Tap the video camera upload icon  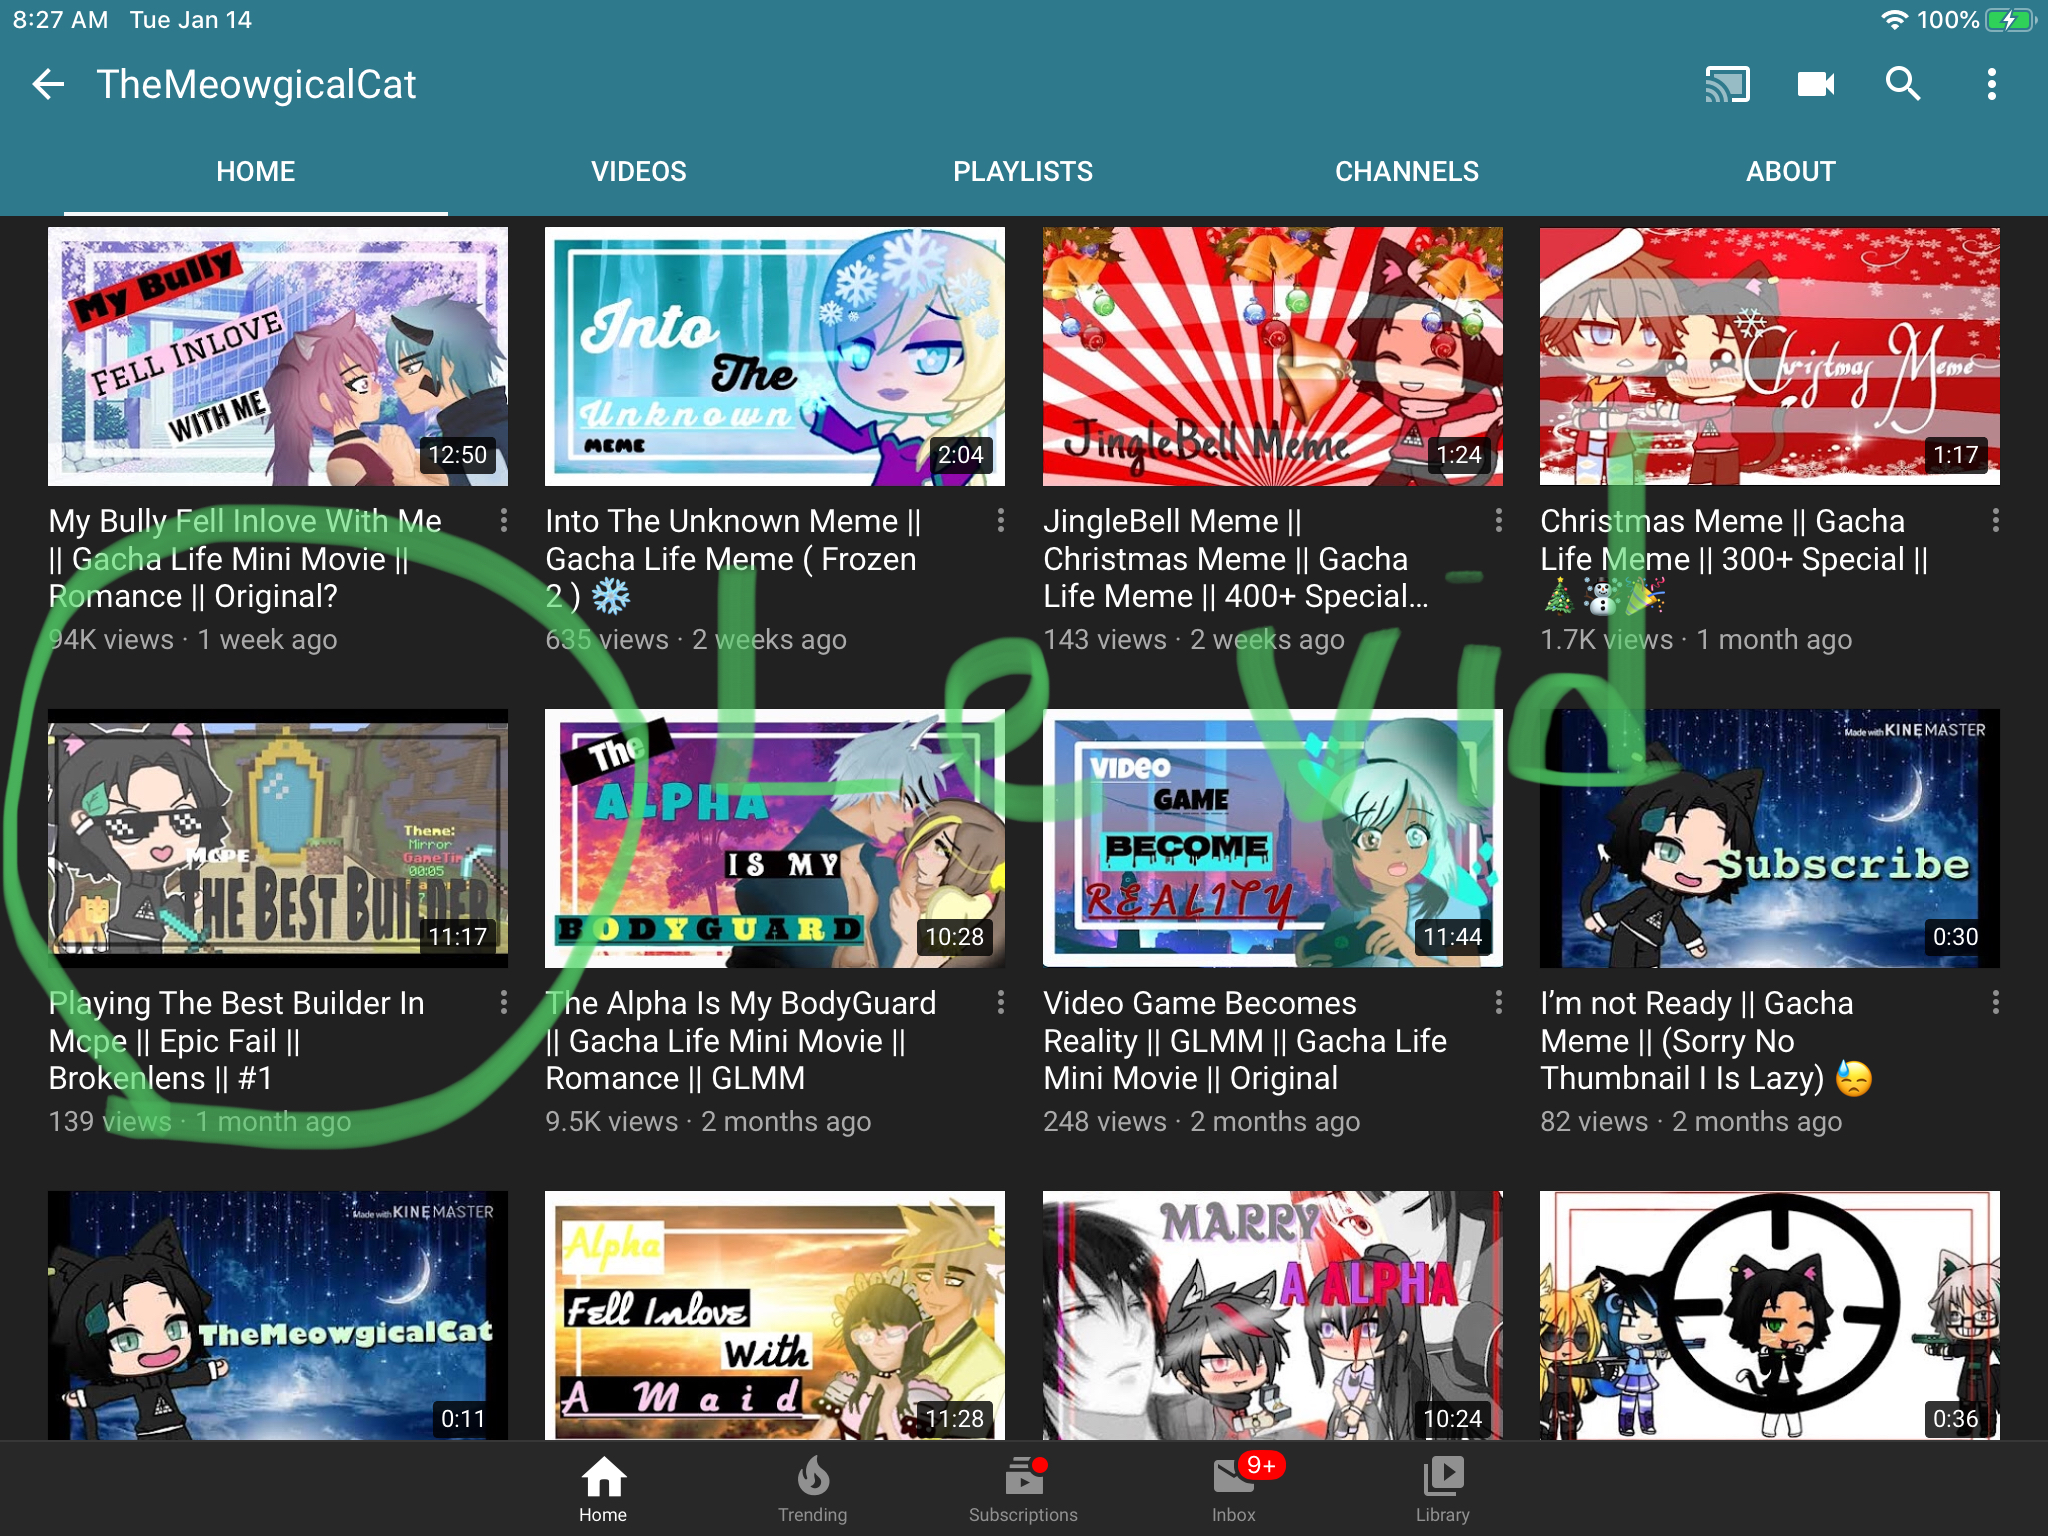[1815, 84]
